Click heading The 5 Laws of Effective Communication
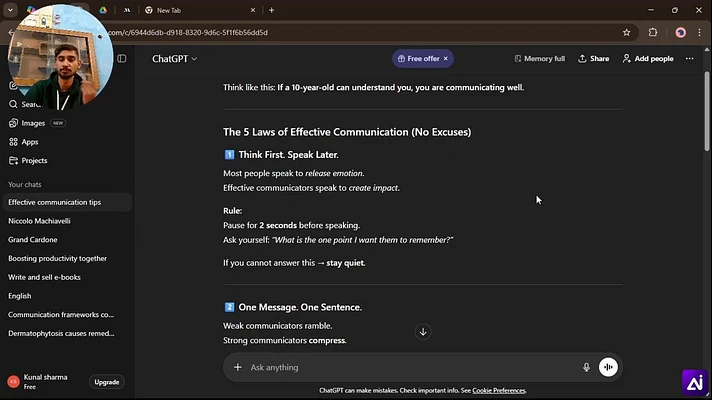Image resolution: width=712 pixels, height=400 pixels. click(347, 132)
